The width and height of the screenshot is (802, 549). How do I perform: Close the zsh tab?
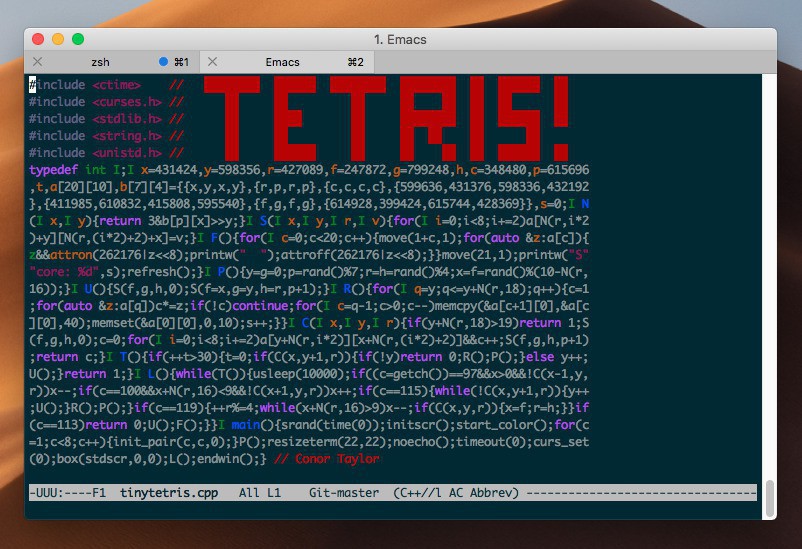pos(37,62)
